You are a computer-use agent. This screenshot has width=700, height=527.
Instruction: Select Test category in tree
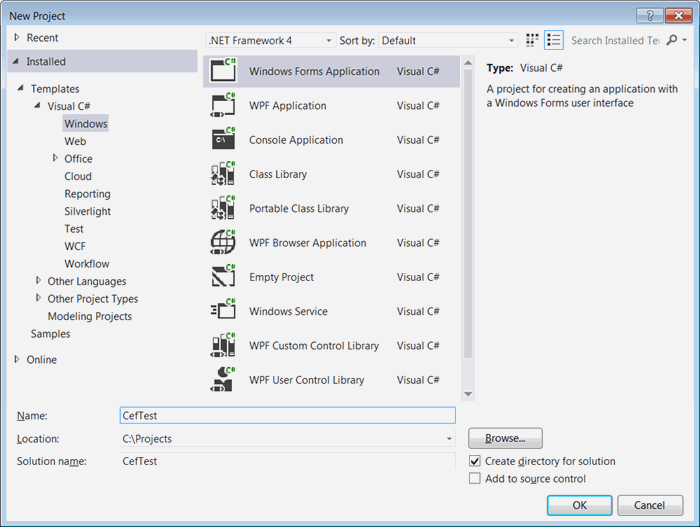tap(74, 229)
